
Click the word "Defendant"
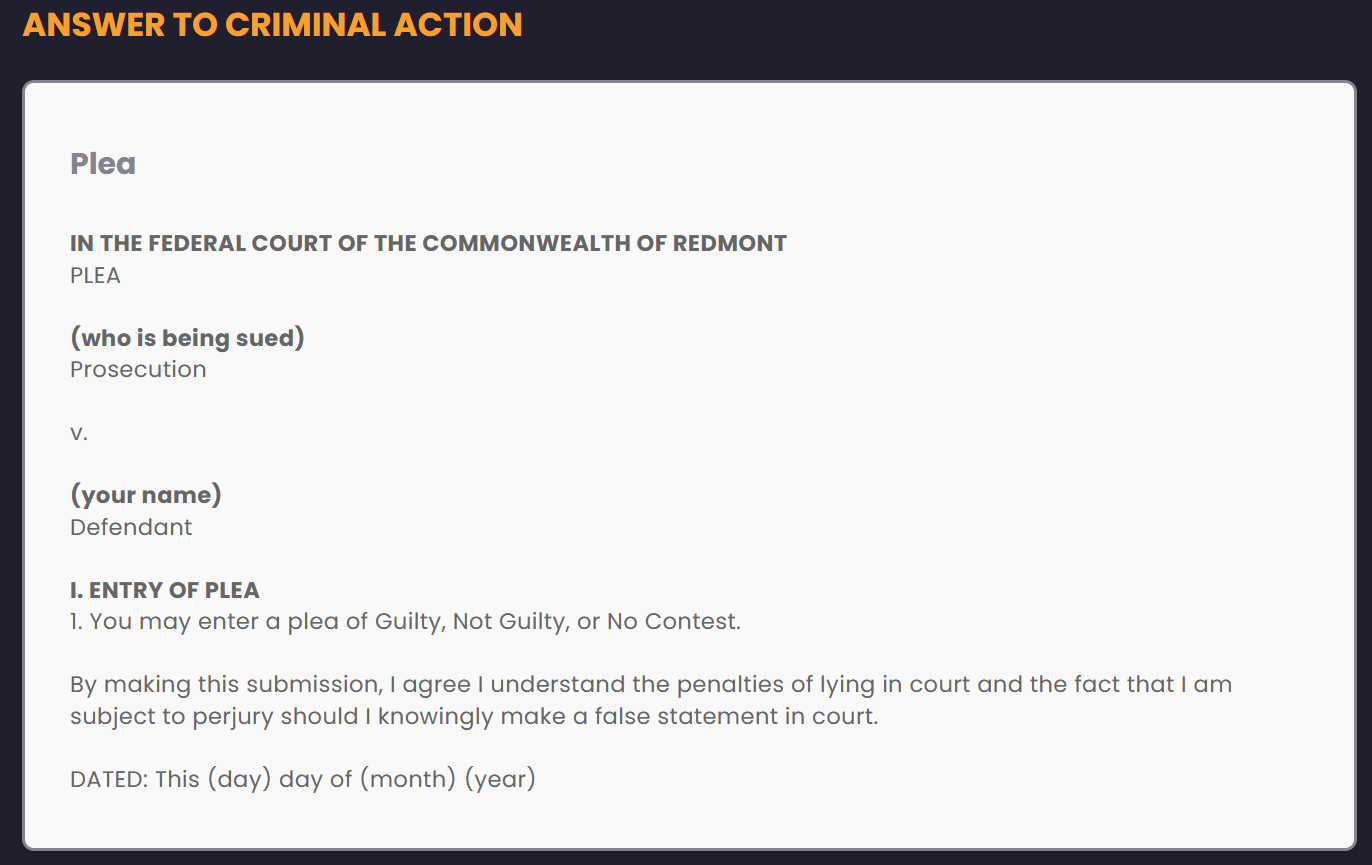click(x=131, y=527)
